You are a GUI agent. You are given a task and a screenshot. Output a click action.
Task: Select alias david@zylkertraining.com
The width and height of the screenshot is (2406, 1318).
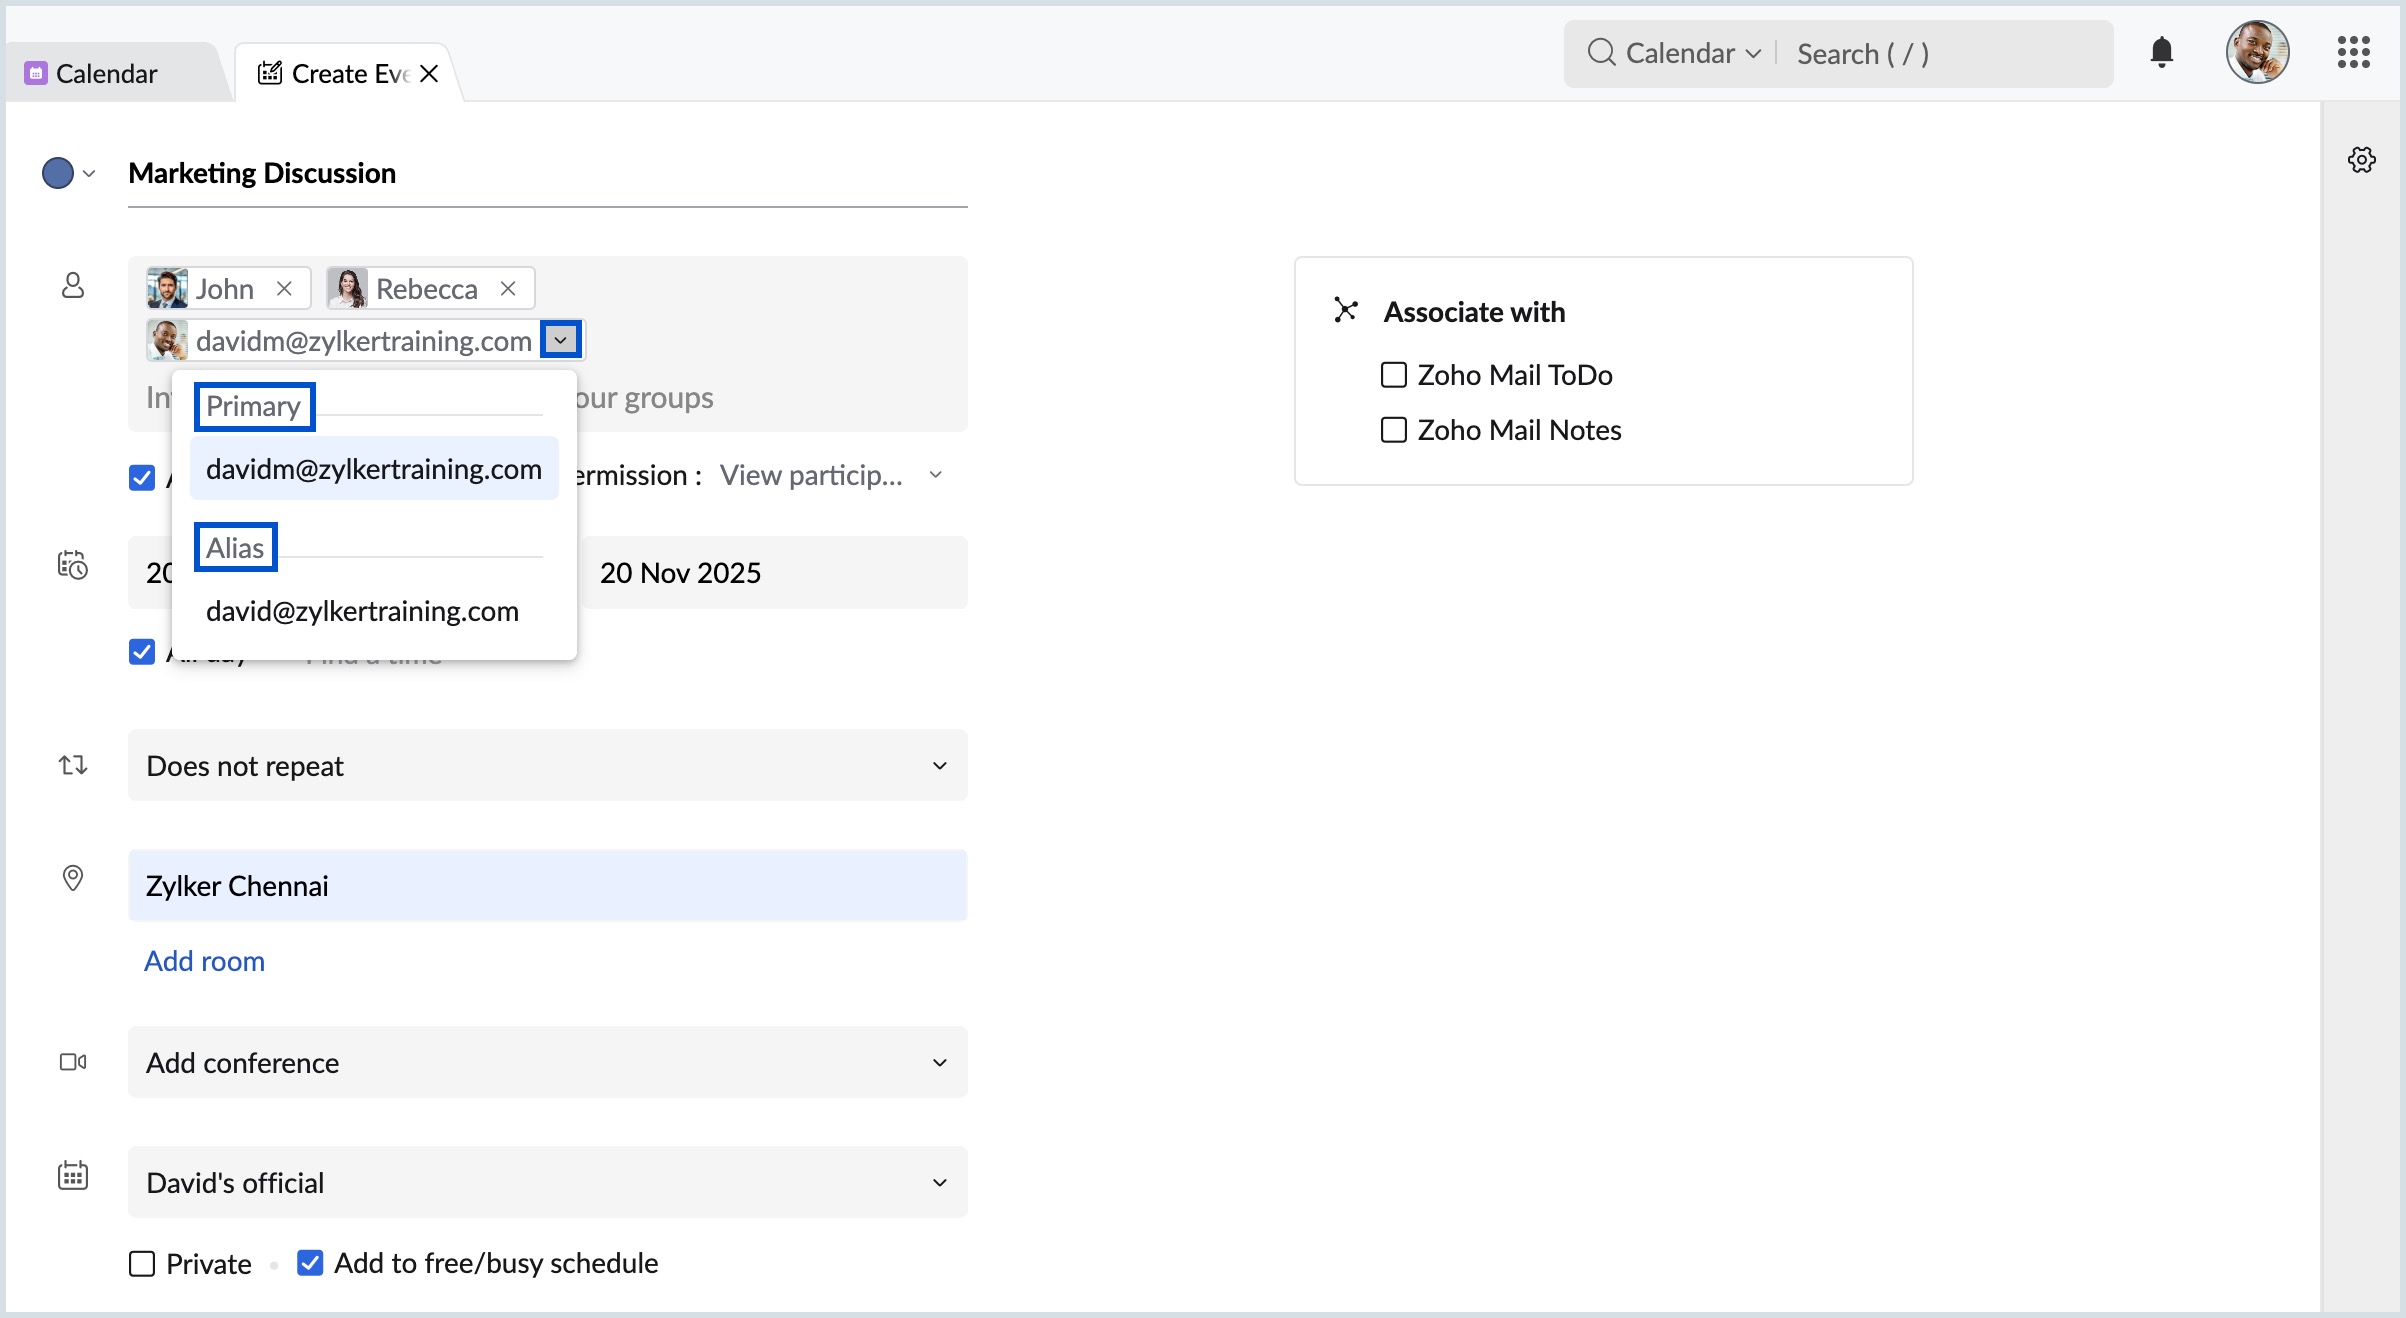(362, 611)
